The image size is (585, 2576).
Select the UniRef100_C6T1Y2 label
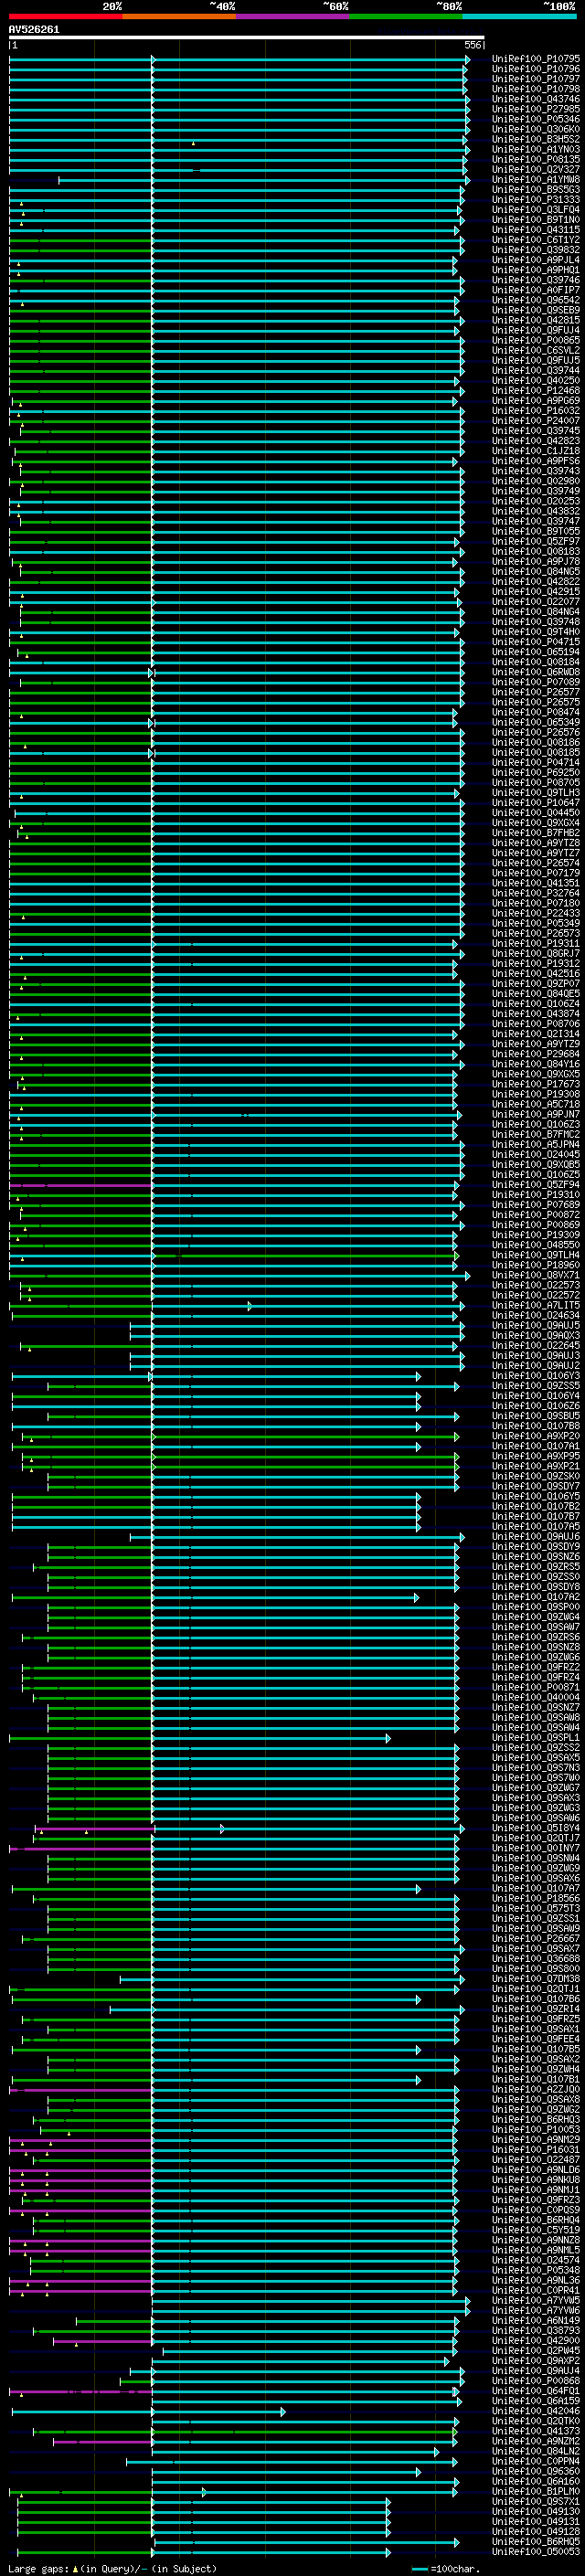tap(536, 239)
